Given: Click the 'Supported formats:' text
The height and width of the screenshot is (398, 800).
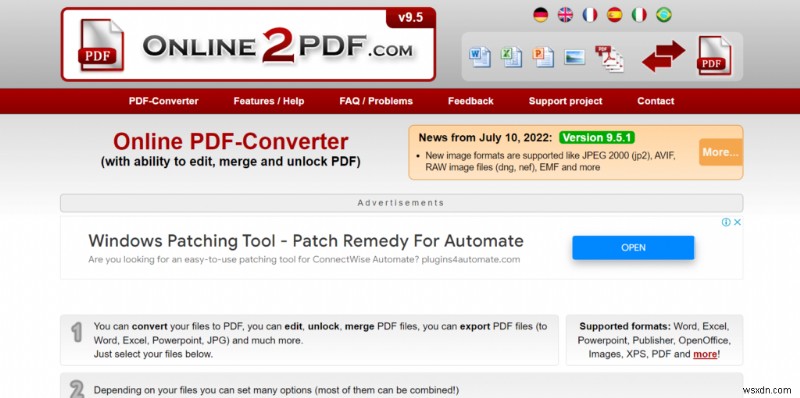Looking at the screenshot, I should [x=625, y=326].
